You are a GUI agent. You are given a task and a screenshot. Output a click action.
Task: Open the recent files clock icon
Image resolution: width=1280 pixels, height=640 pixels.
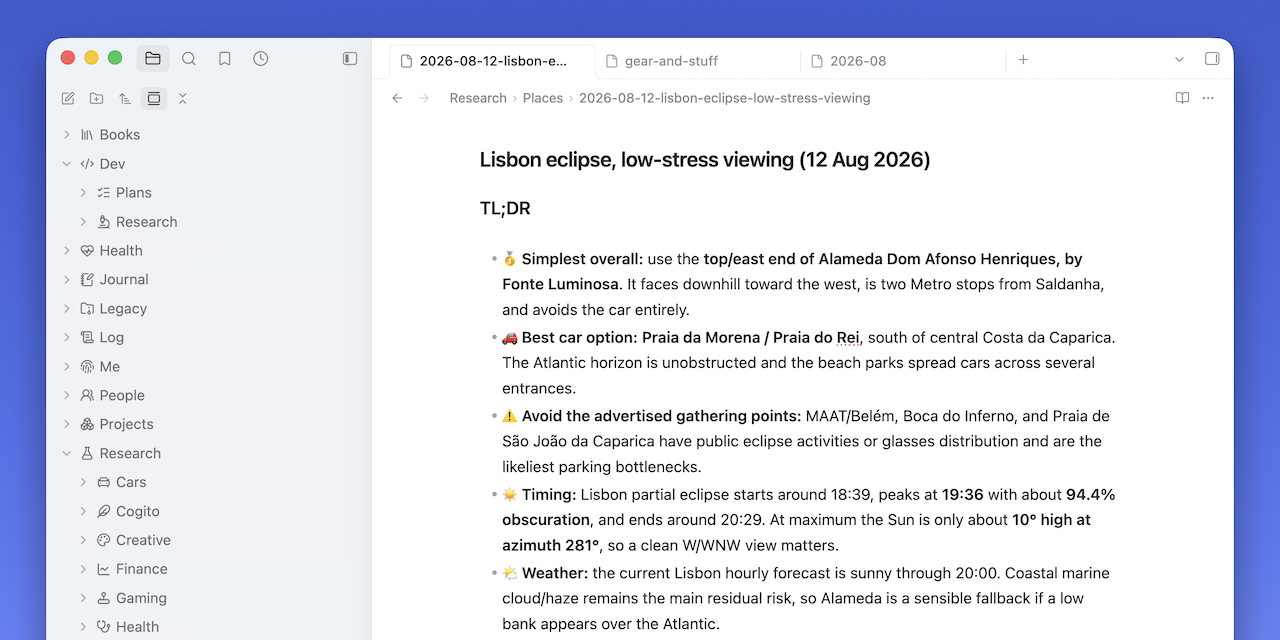click(261, 59)
